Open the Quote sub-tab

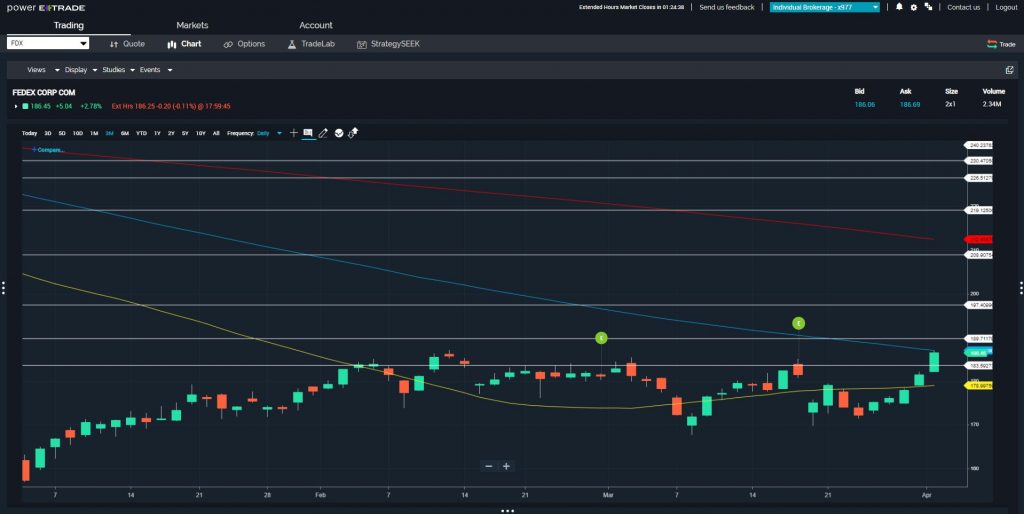tap(127, 44)
